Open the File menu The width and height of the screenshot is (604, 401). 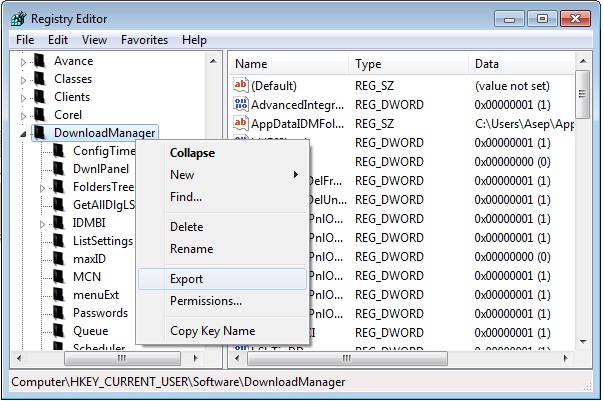pyautogui.click(x=25, y=40)
